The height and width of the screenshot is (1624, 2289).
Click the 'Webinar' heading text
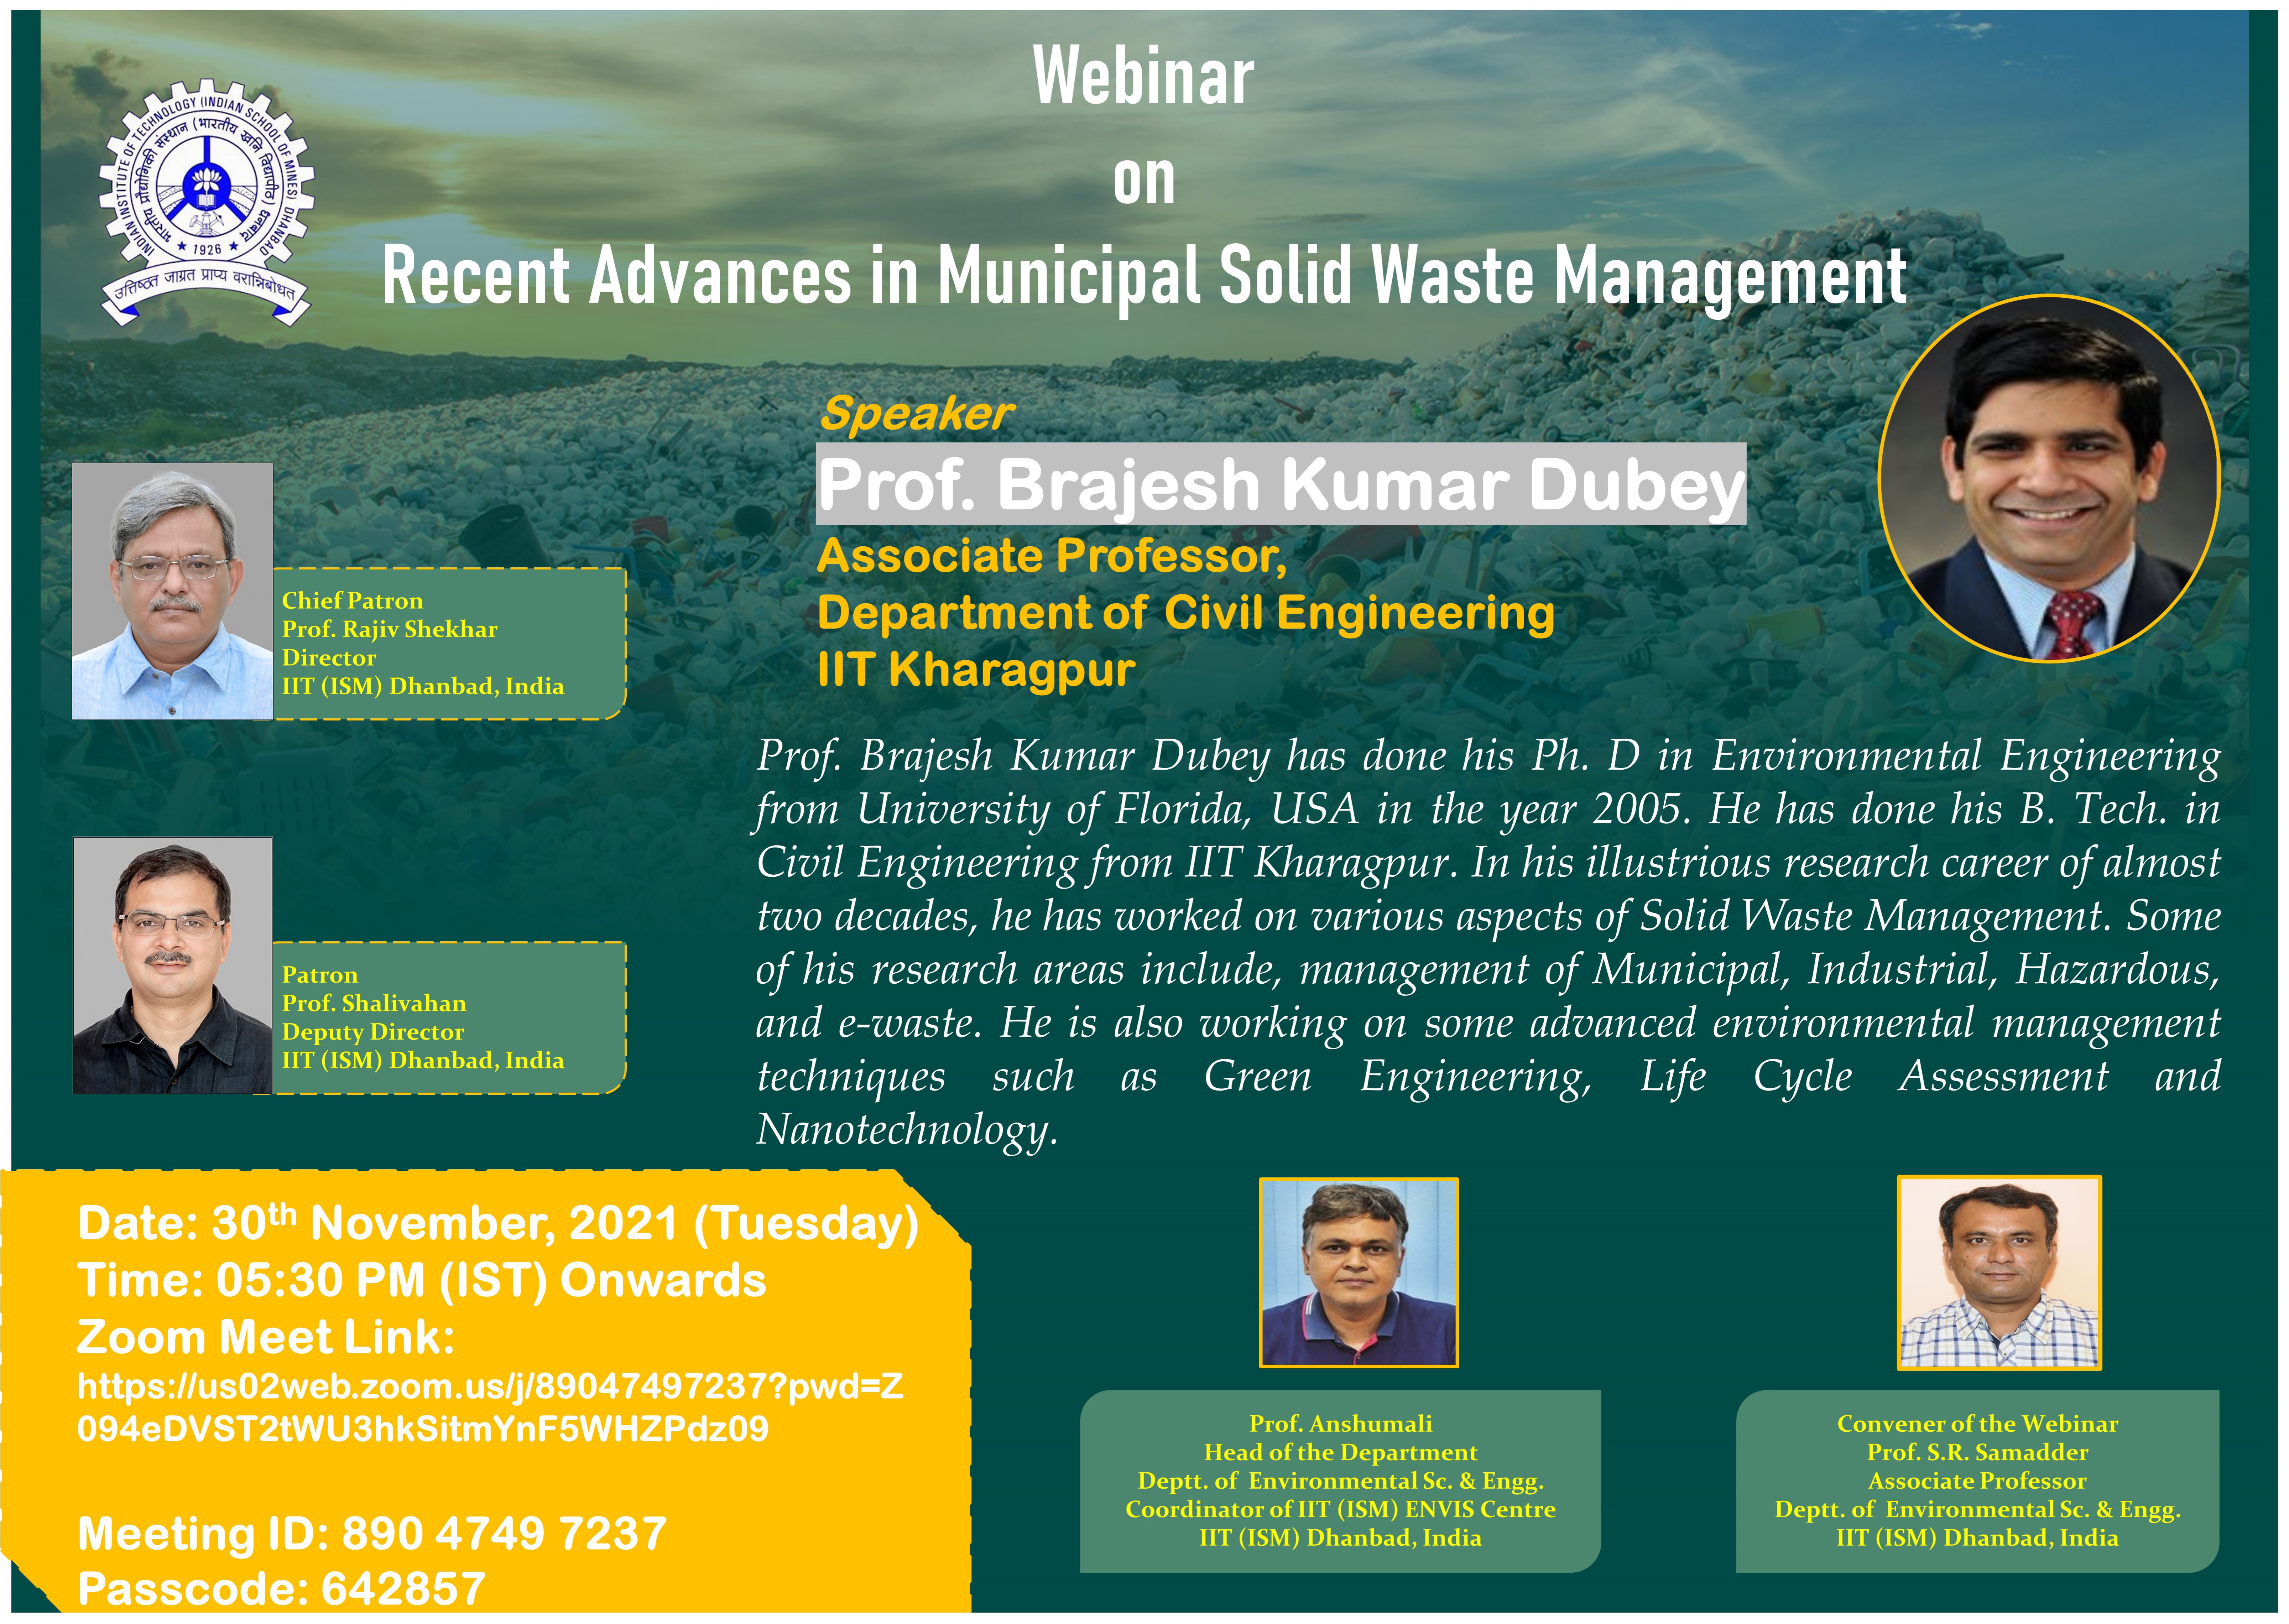pos(1143,76)
